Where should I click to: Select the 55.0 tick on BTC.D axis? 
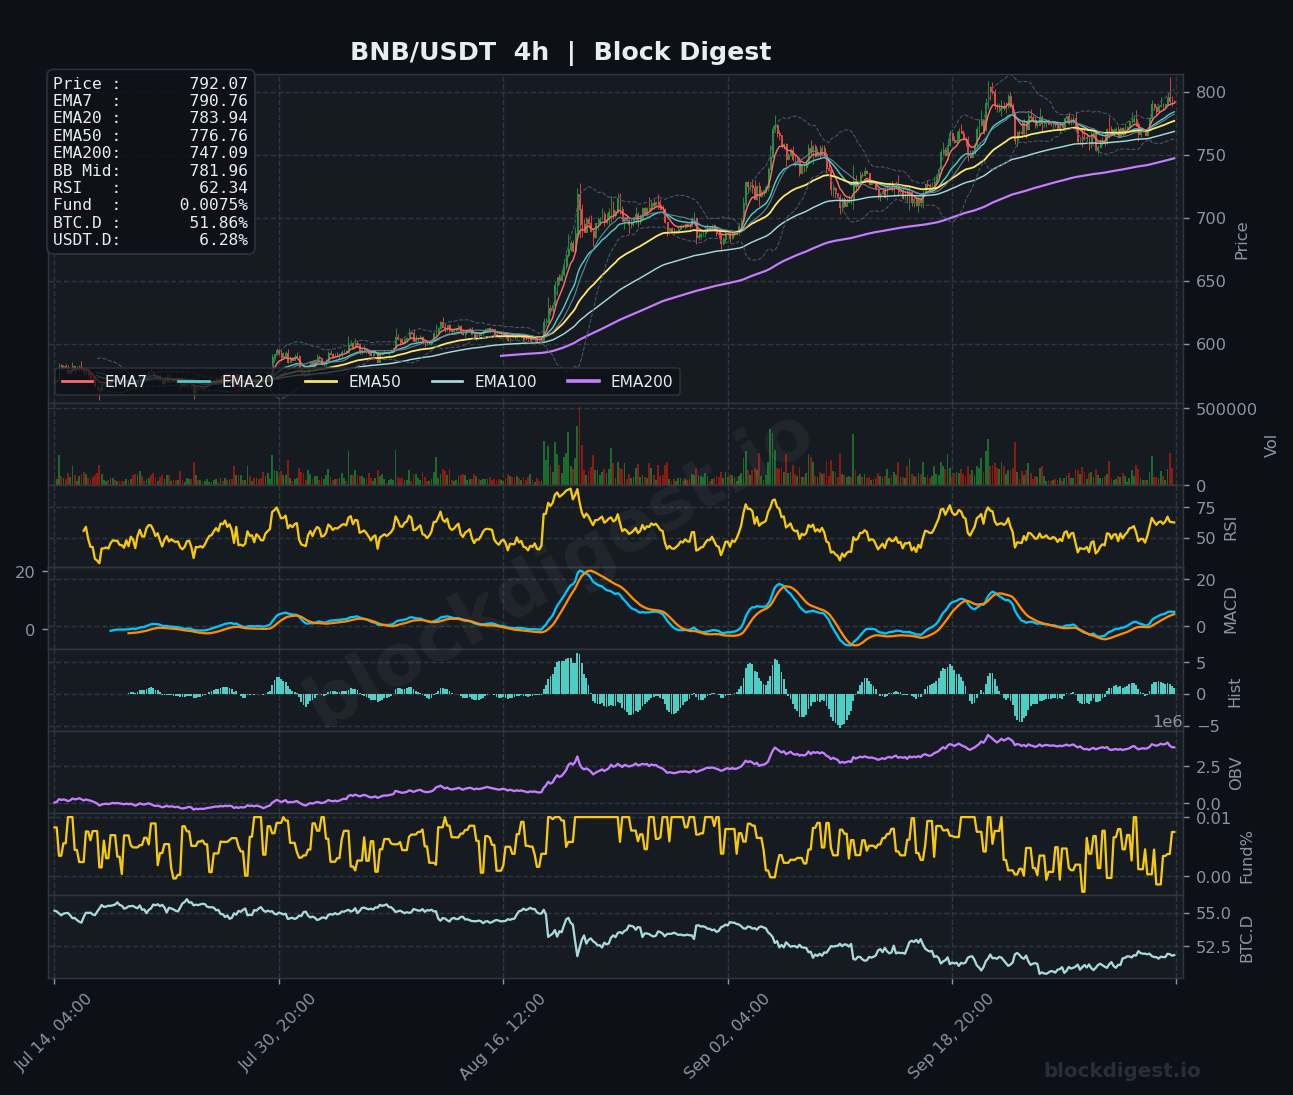click(1213, 914)
